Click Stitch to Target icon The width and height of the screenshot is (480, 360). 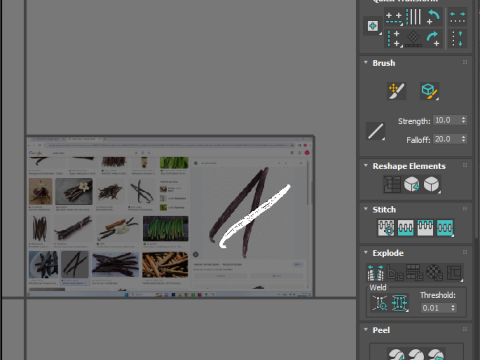coord(386,228)
